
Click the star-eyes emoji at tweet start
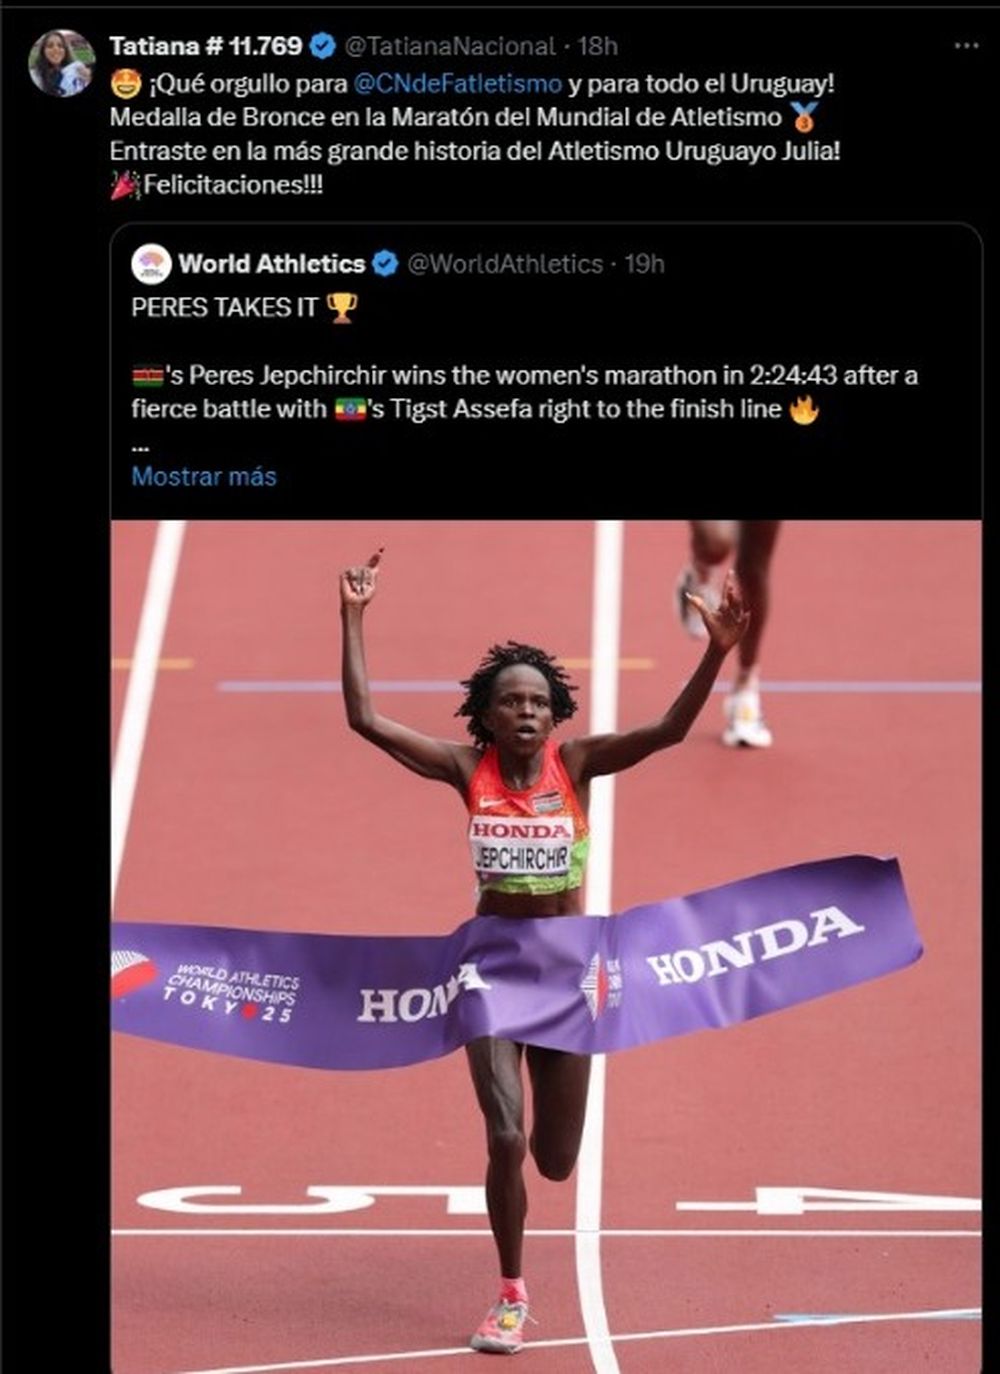click(126, 82)
